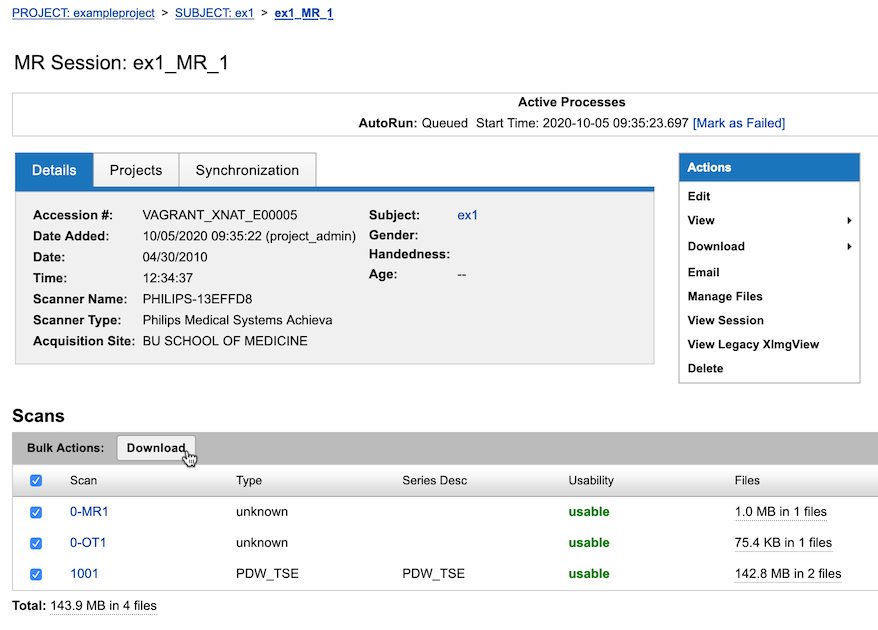Deselect the 1001 scan checkbox
The width and height of the screenshot is (878, 630).
coord(36,574)
